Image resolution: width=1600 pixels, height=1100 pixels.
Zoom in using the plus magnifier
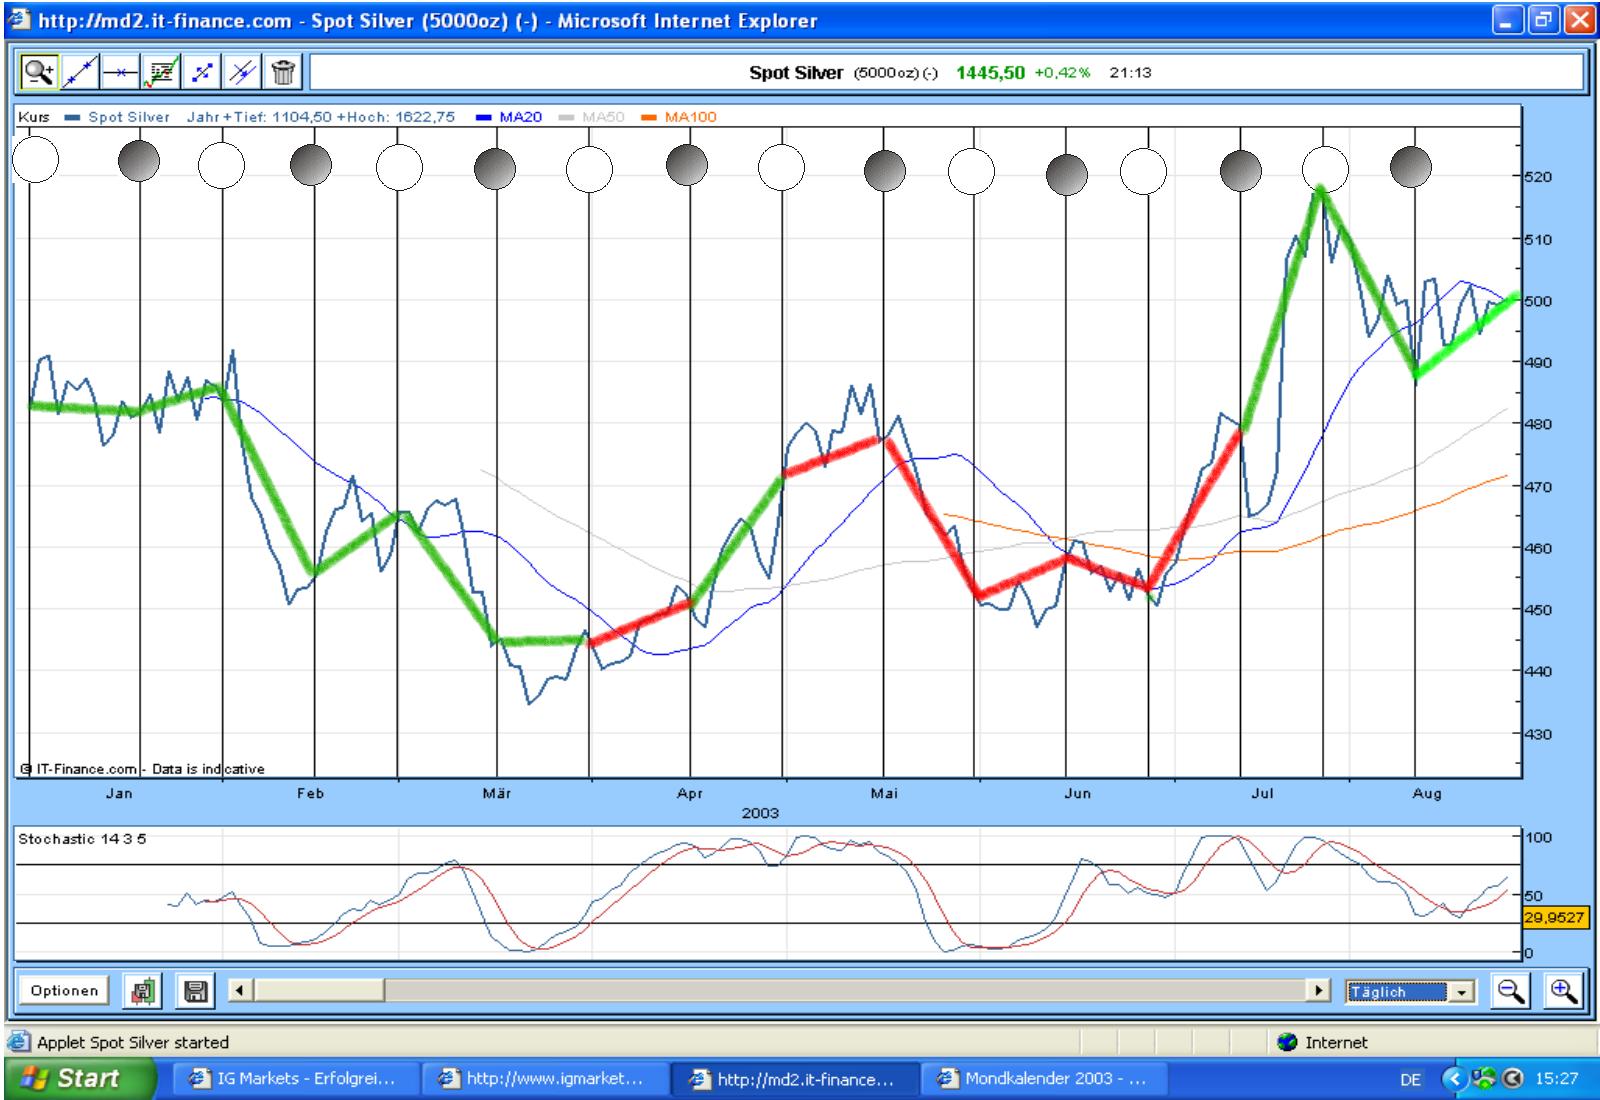pyautogui.click(x=1563, y=991)
